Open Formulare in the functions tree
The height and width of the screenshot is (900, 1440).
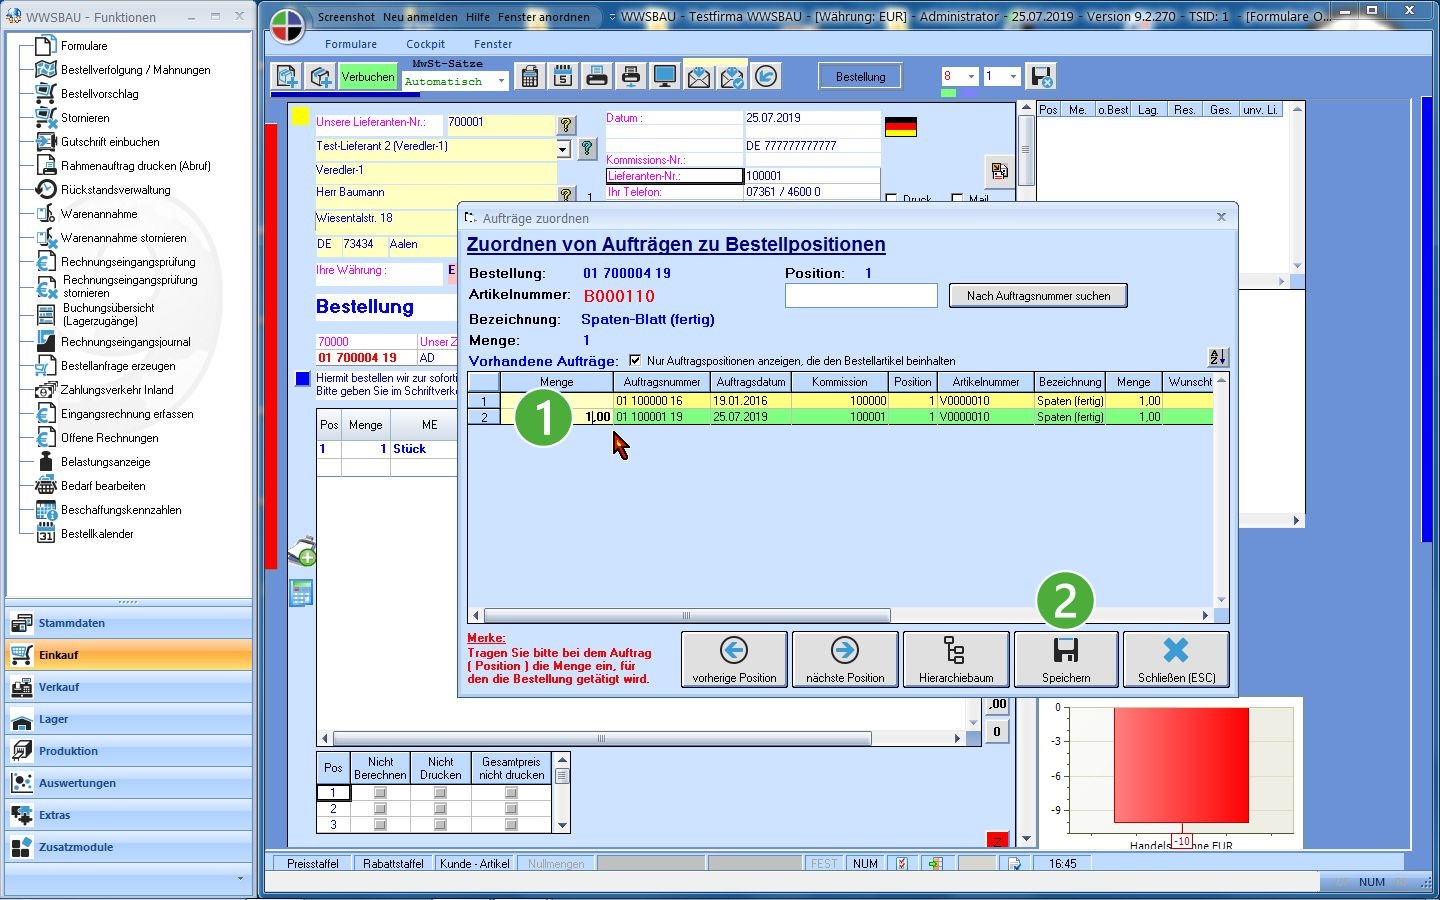[x=83, y=46]
